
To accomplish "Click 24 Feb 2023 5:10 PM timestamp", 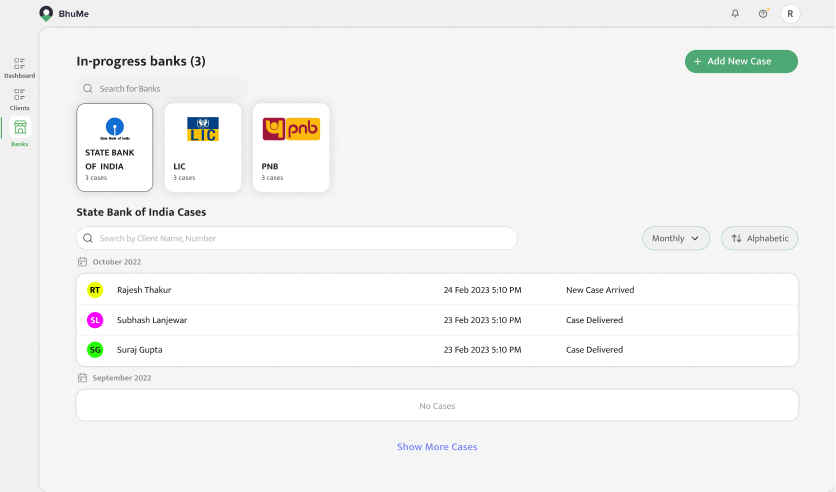I will (482, 290).
